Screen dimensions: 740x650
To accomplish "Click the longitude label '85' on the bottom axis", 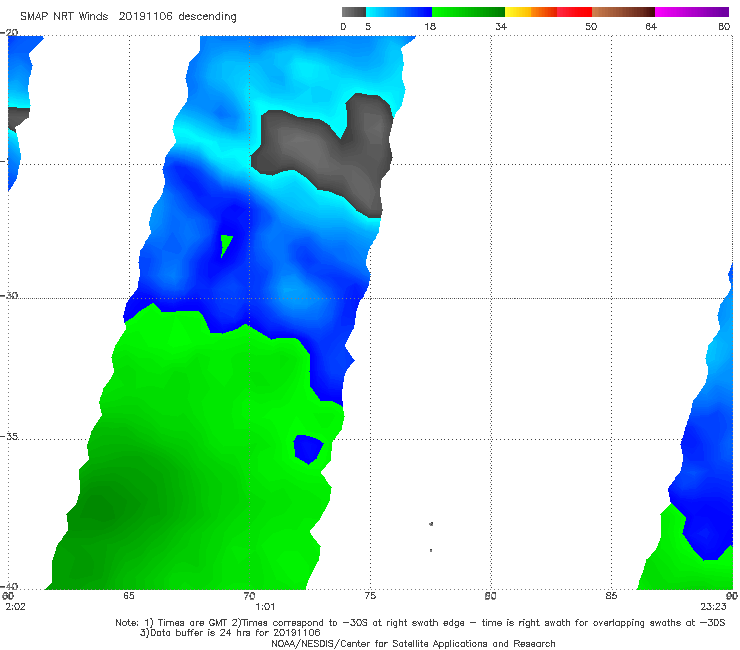I will click(x=611, y=596).
